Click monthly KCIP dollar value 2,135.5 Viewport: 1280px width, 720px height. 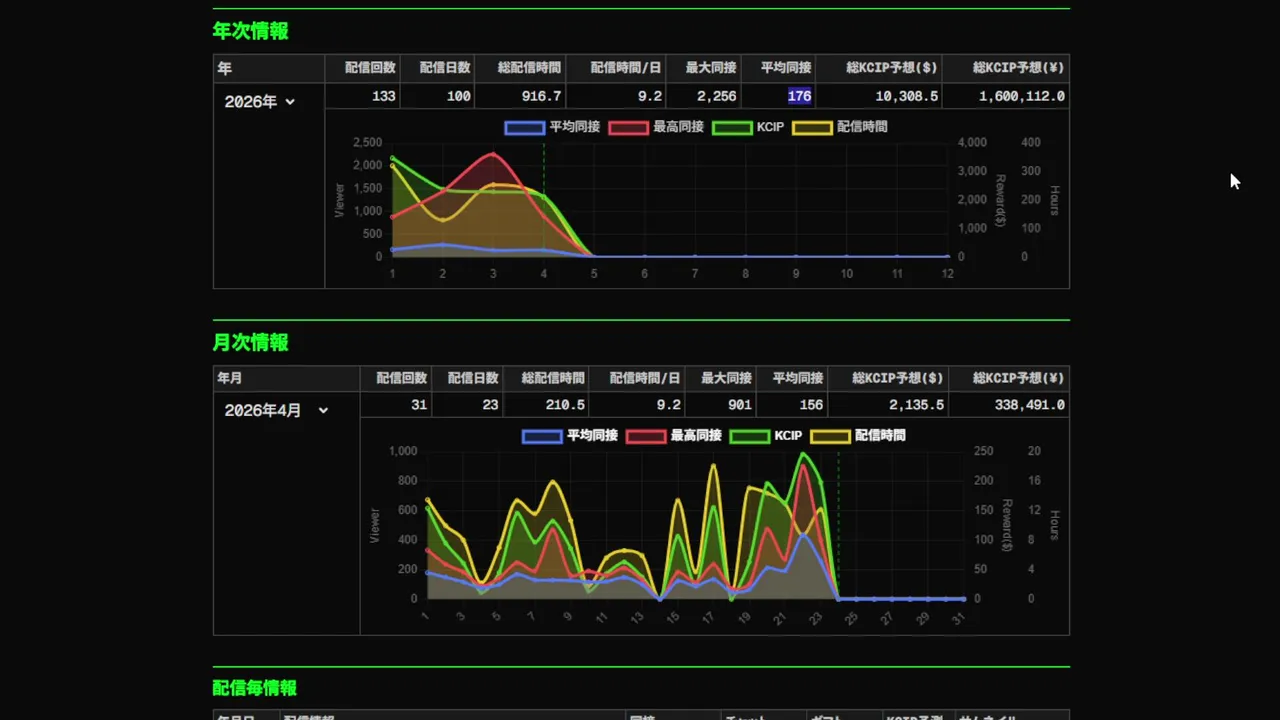[x=917, y=405]
